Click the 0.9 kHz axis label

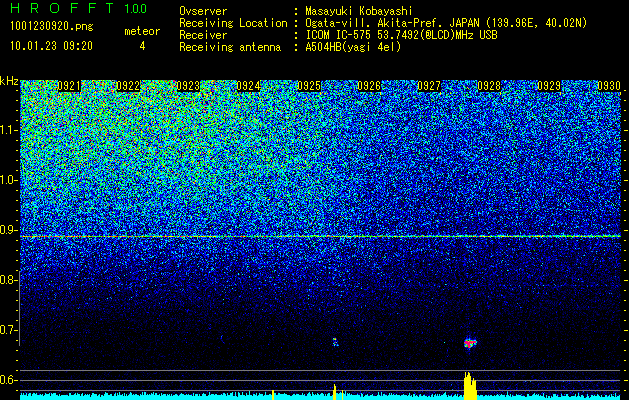point(9,230)
